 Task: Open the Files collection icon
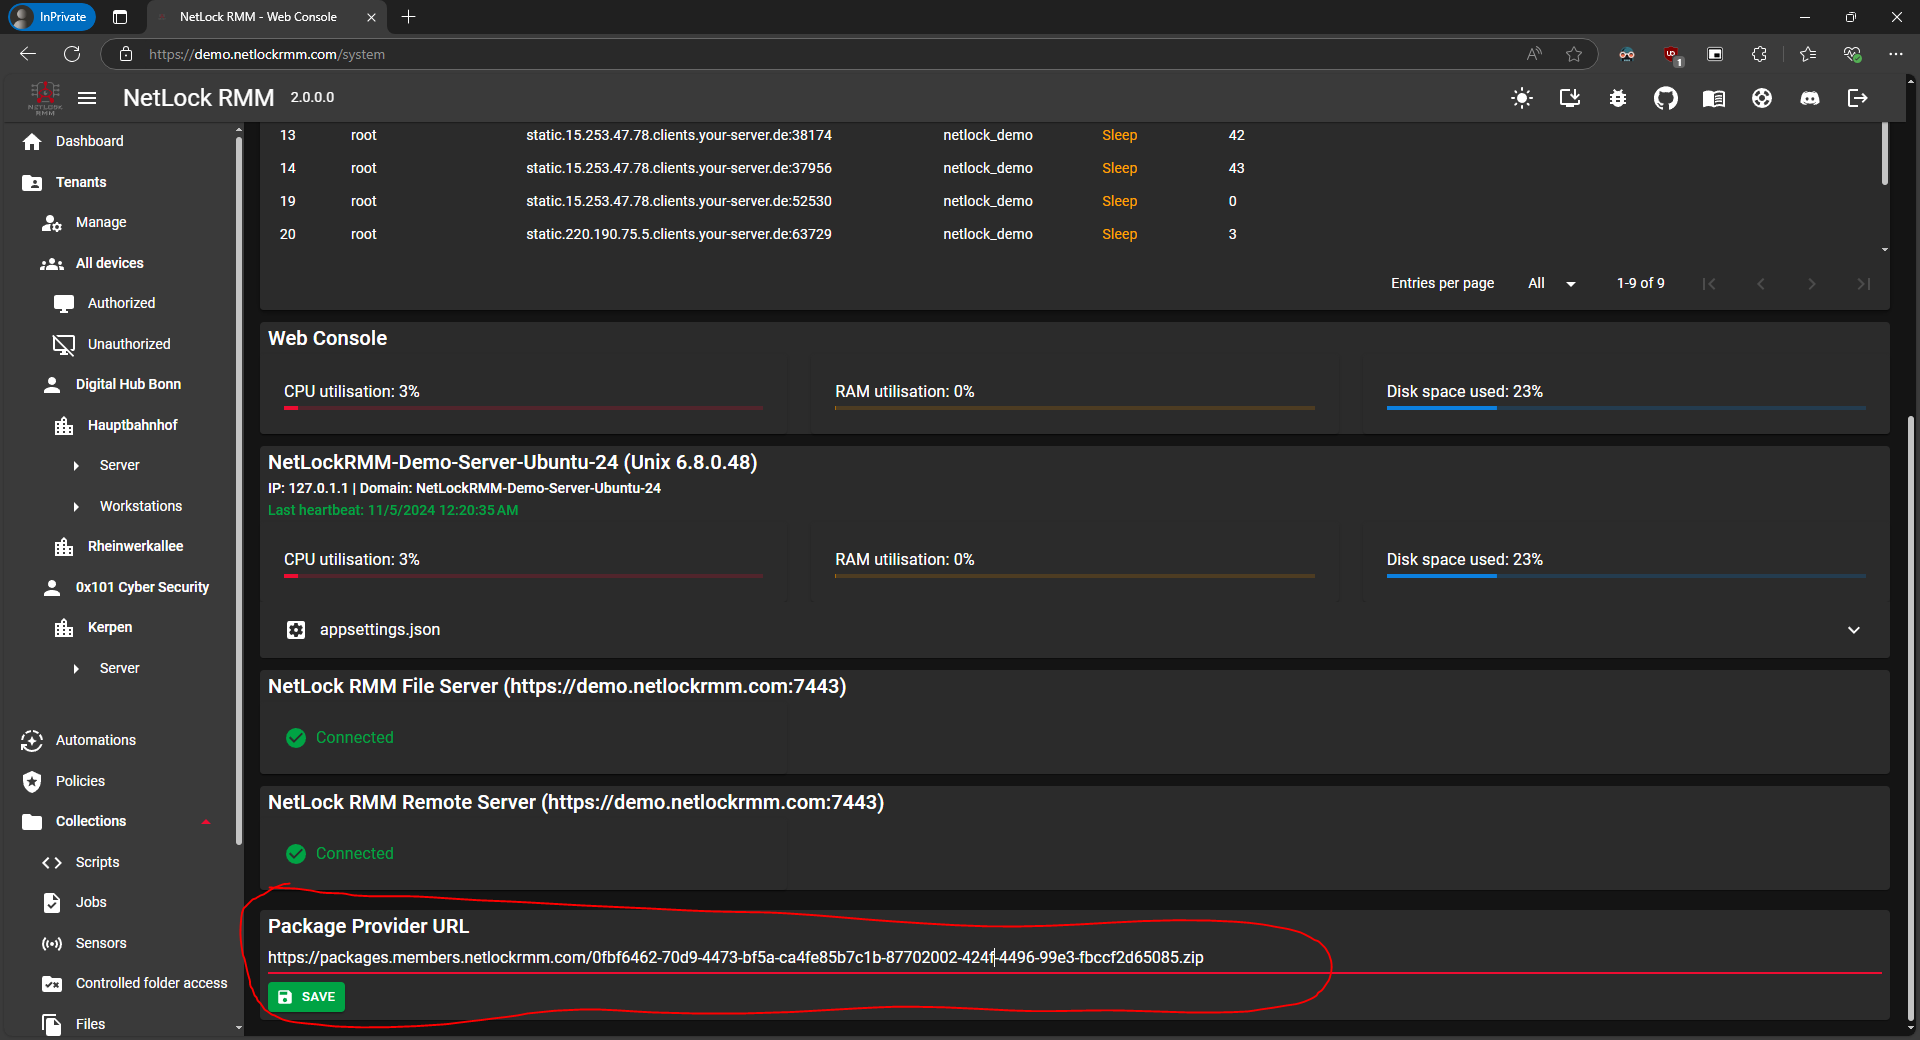coord(52,1024)
